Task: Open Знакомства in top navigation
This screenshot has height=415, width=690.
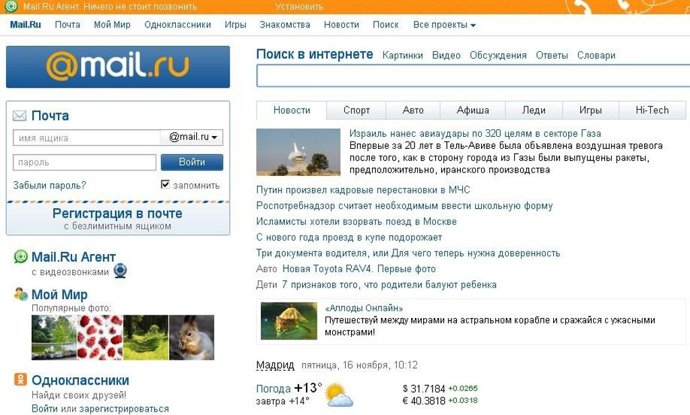Action: [285, 25]
